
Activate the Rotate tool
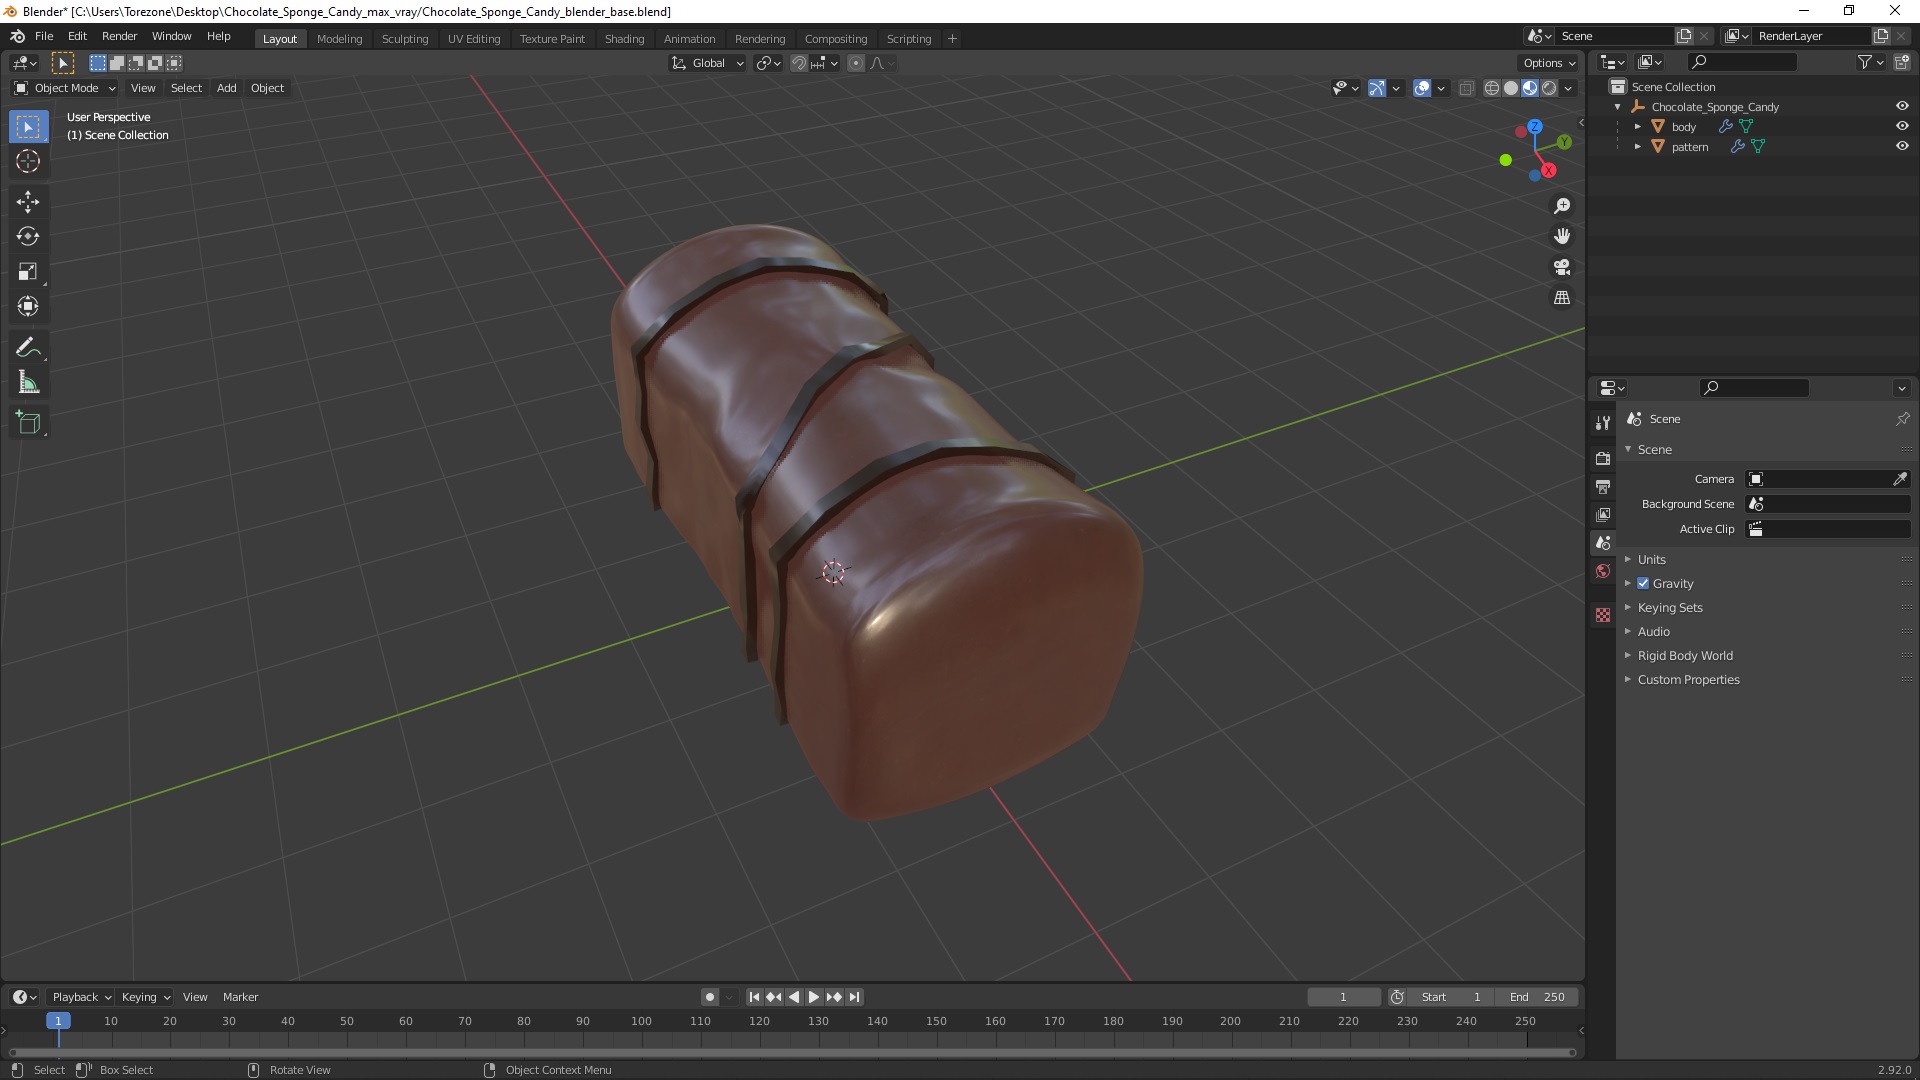click(x=28, y=236)
